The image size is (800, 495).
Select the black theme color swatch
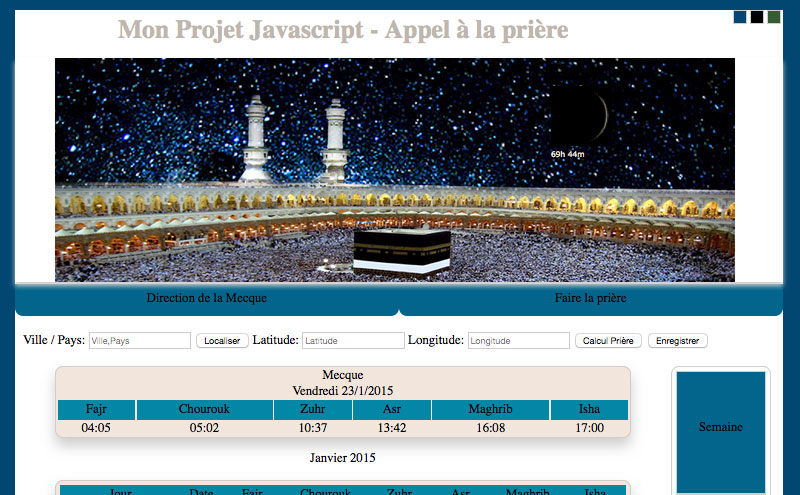pyautogui.click(x=757, y=17)
